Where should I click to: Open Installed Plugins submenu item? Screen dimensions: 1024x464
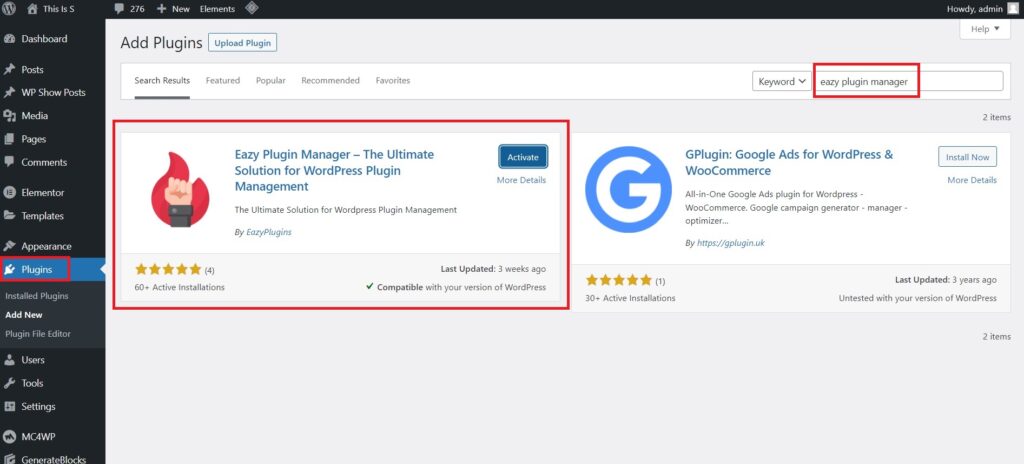click(x=37, y=296)
